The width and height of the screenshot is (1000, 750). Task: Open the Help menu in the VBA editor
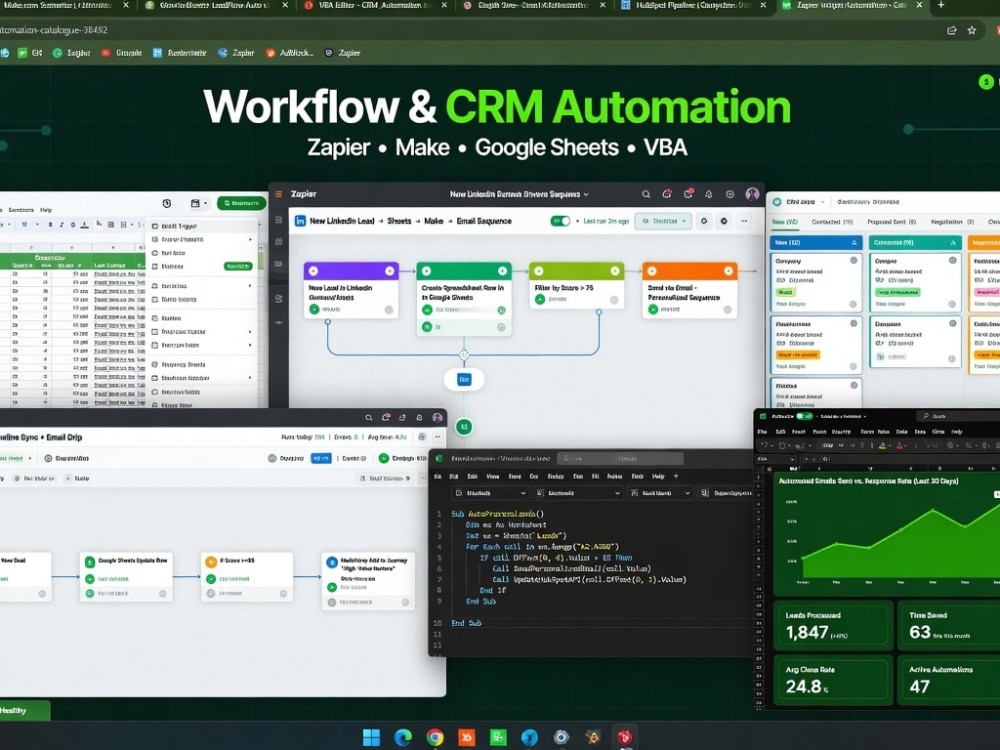(658, 476)
